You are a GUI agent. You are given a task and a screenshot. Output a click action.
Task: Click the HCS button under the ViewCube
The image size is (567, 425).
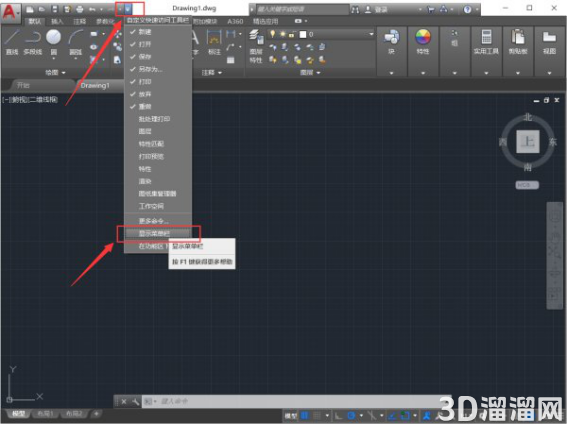[x=527, y=185]
